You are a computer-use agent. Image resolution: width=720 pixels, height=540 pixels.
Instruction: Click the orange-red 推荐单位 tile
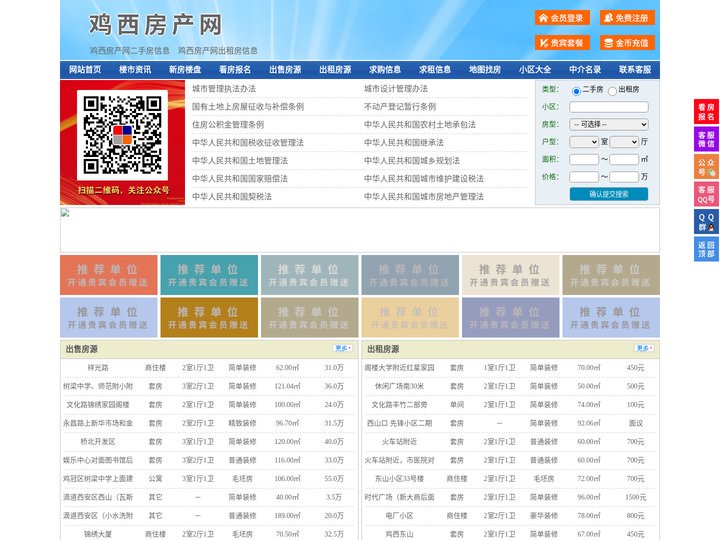[x=109, y=275]
